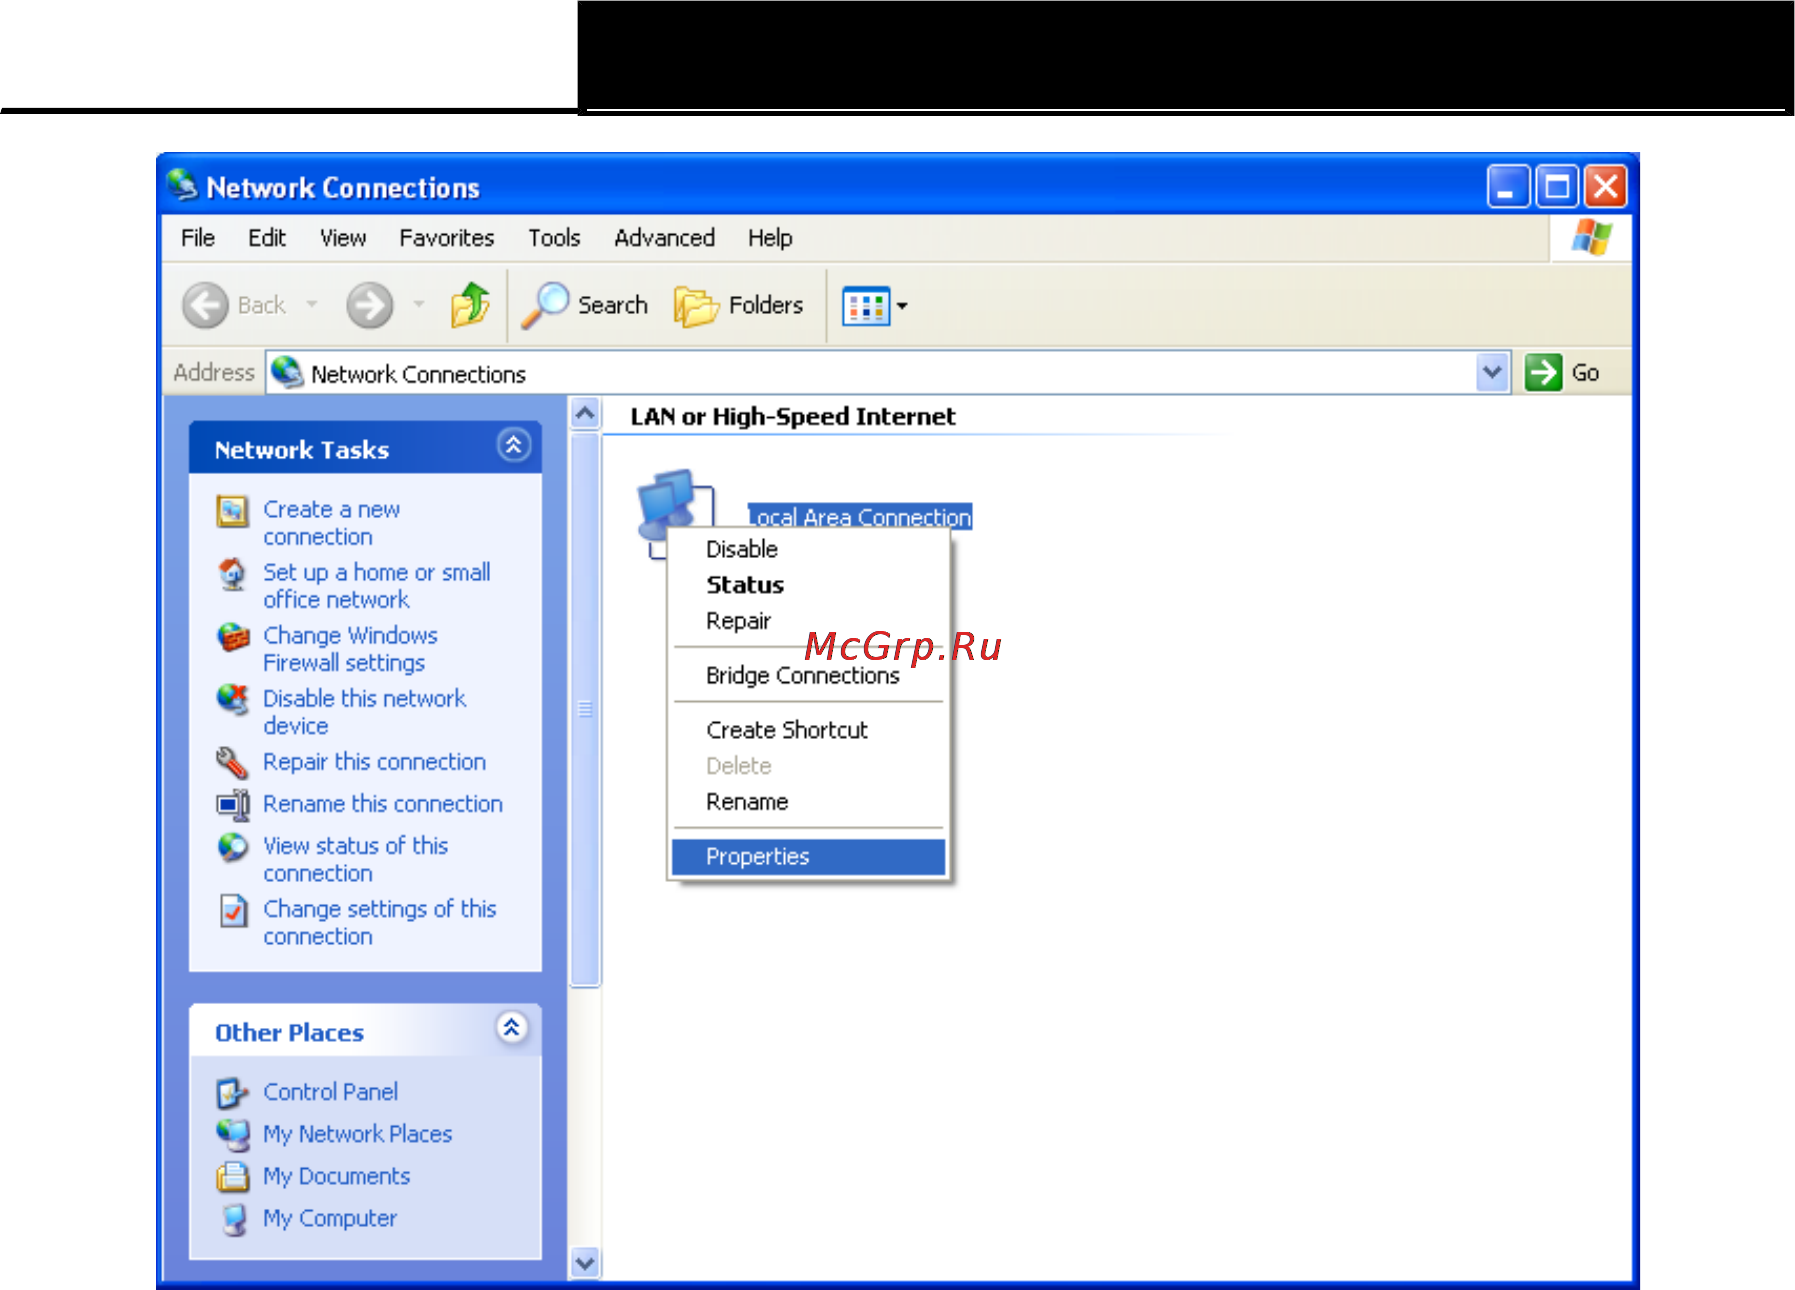Viewport: 1795px width, 1290px height.
Task: Open the Forward history dropdown arrow
Action: (x=419, y=304)
